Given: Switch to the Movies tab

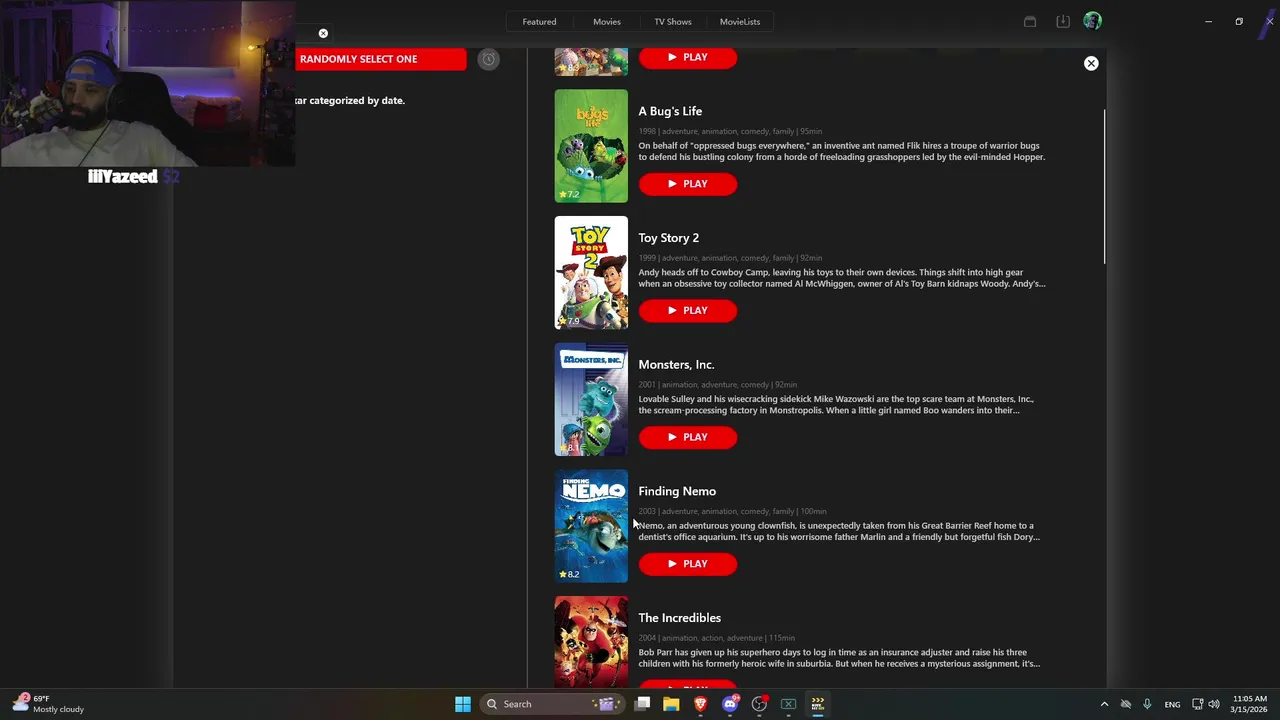Looking at the screenshot, I should (606, 22).
